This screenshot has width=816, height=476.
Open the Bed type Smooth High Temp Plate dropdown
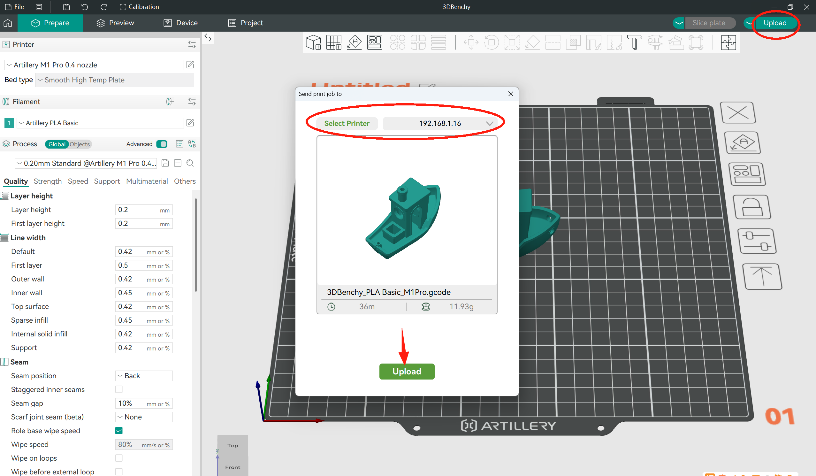click(x=114, y=80)
